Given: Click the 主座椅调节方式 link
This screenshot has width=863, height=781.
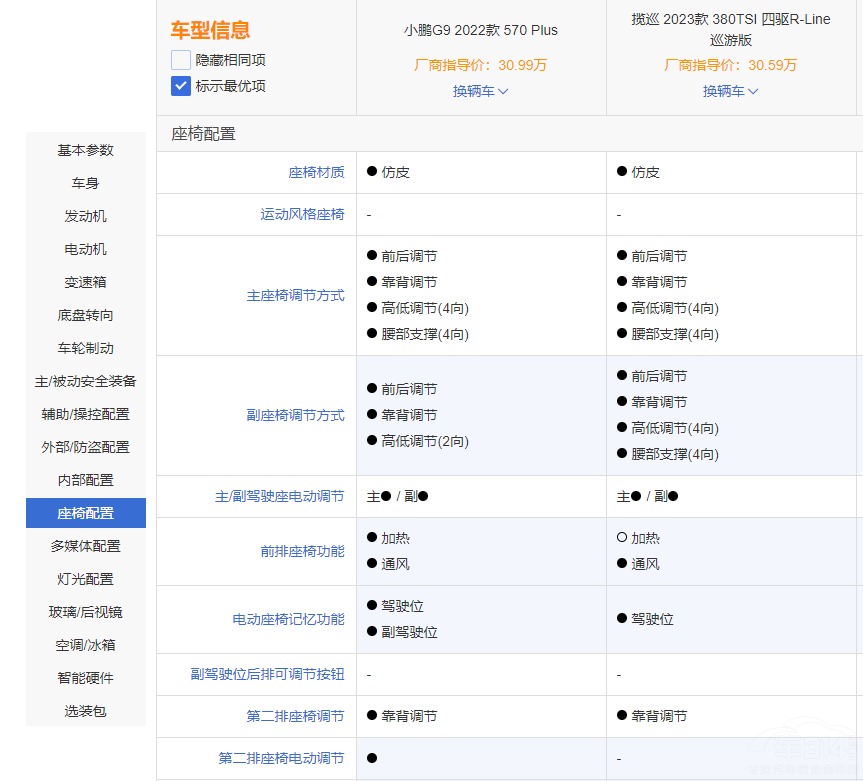Looking at the screenshot, I should [295, 296].
